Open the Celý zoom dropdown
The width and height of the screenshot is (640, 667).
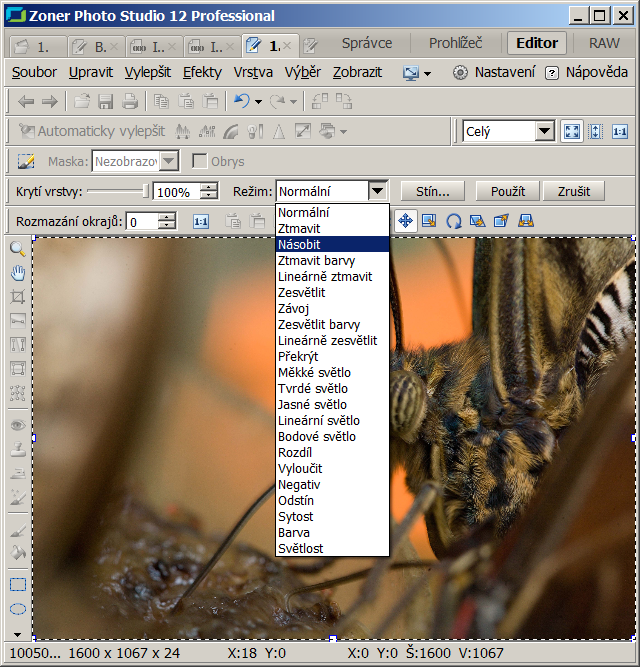pos(544,131)
